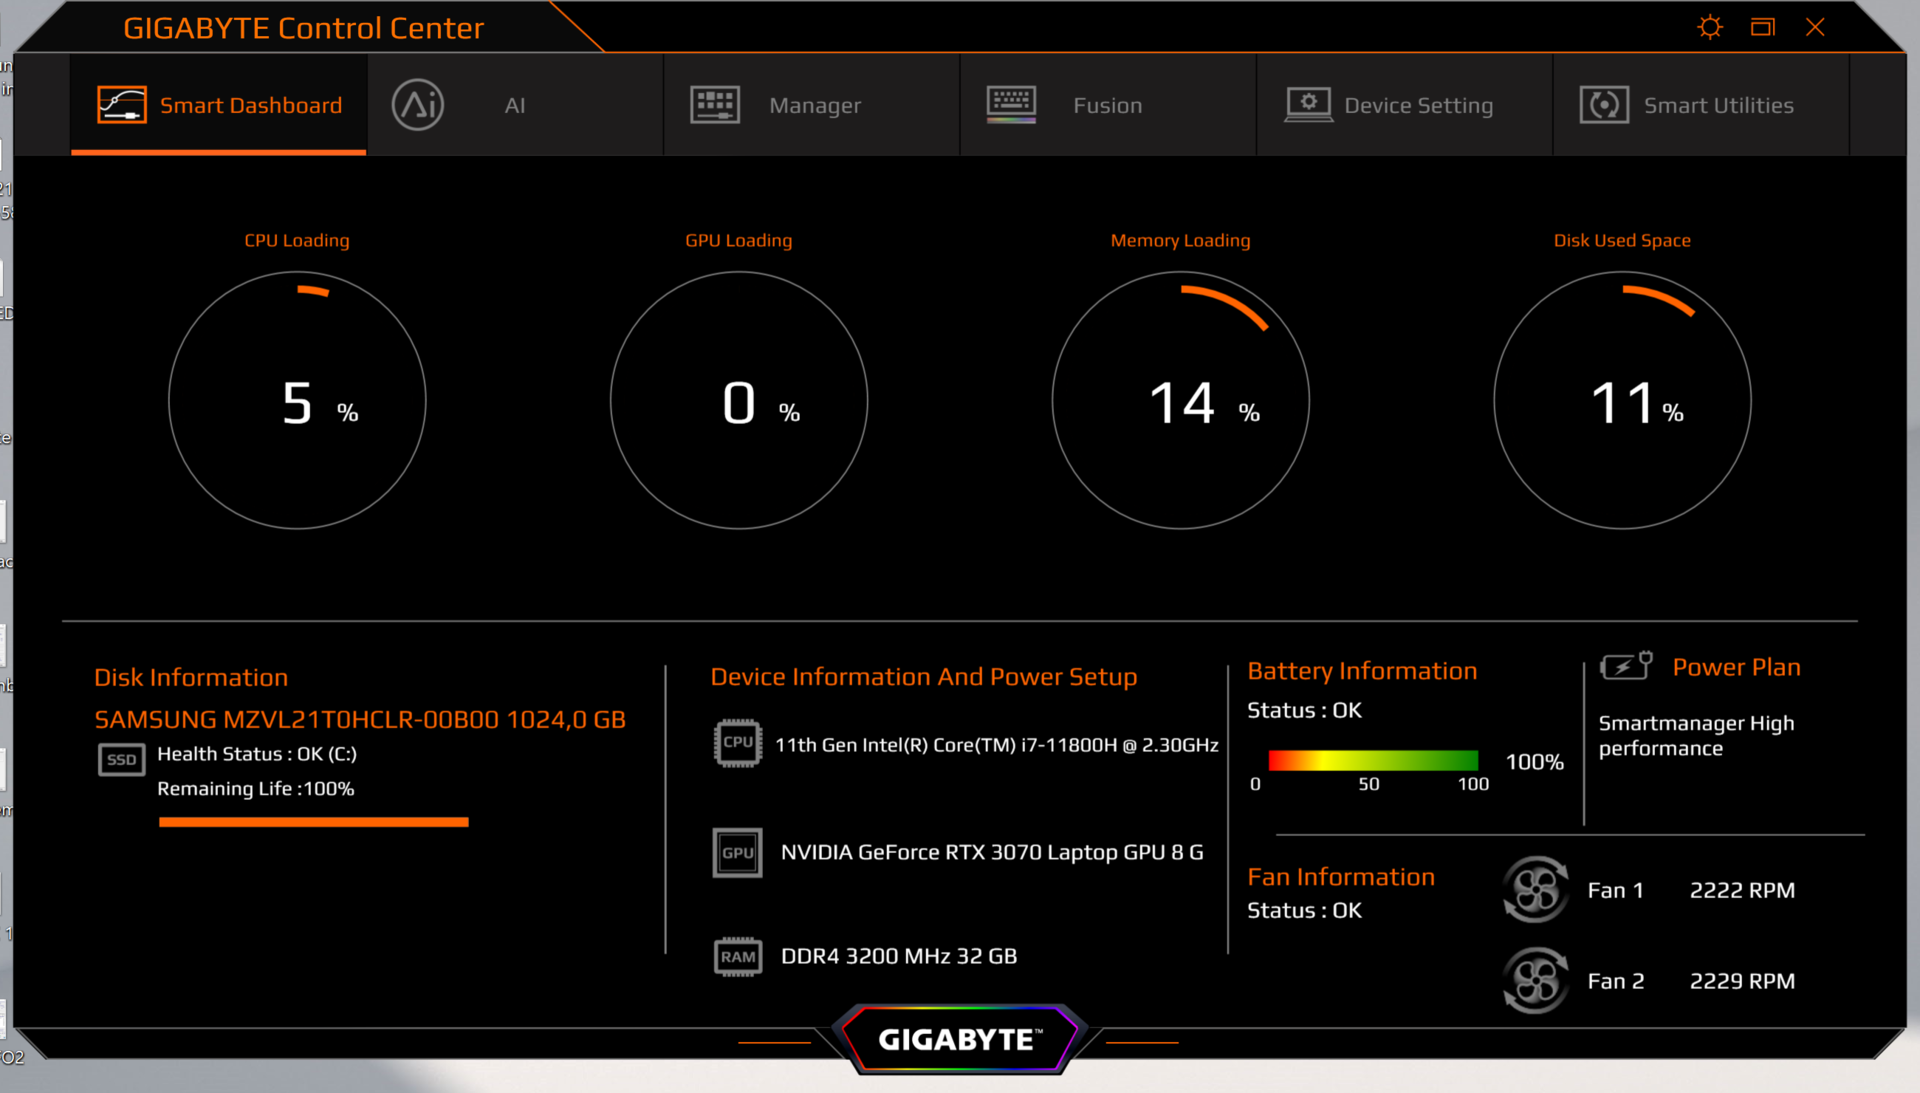Click the SSD disk icon
The image size is (1920, 1093).
click(121, 760)
